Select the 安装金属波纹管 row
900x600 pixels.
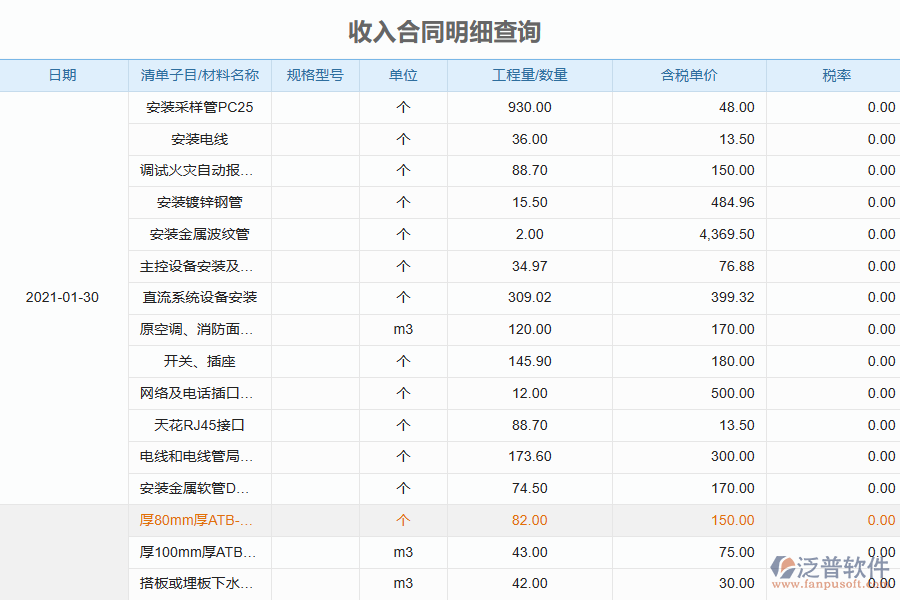(x=197, y=234)
